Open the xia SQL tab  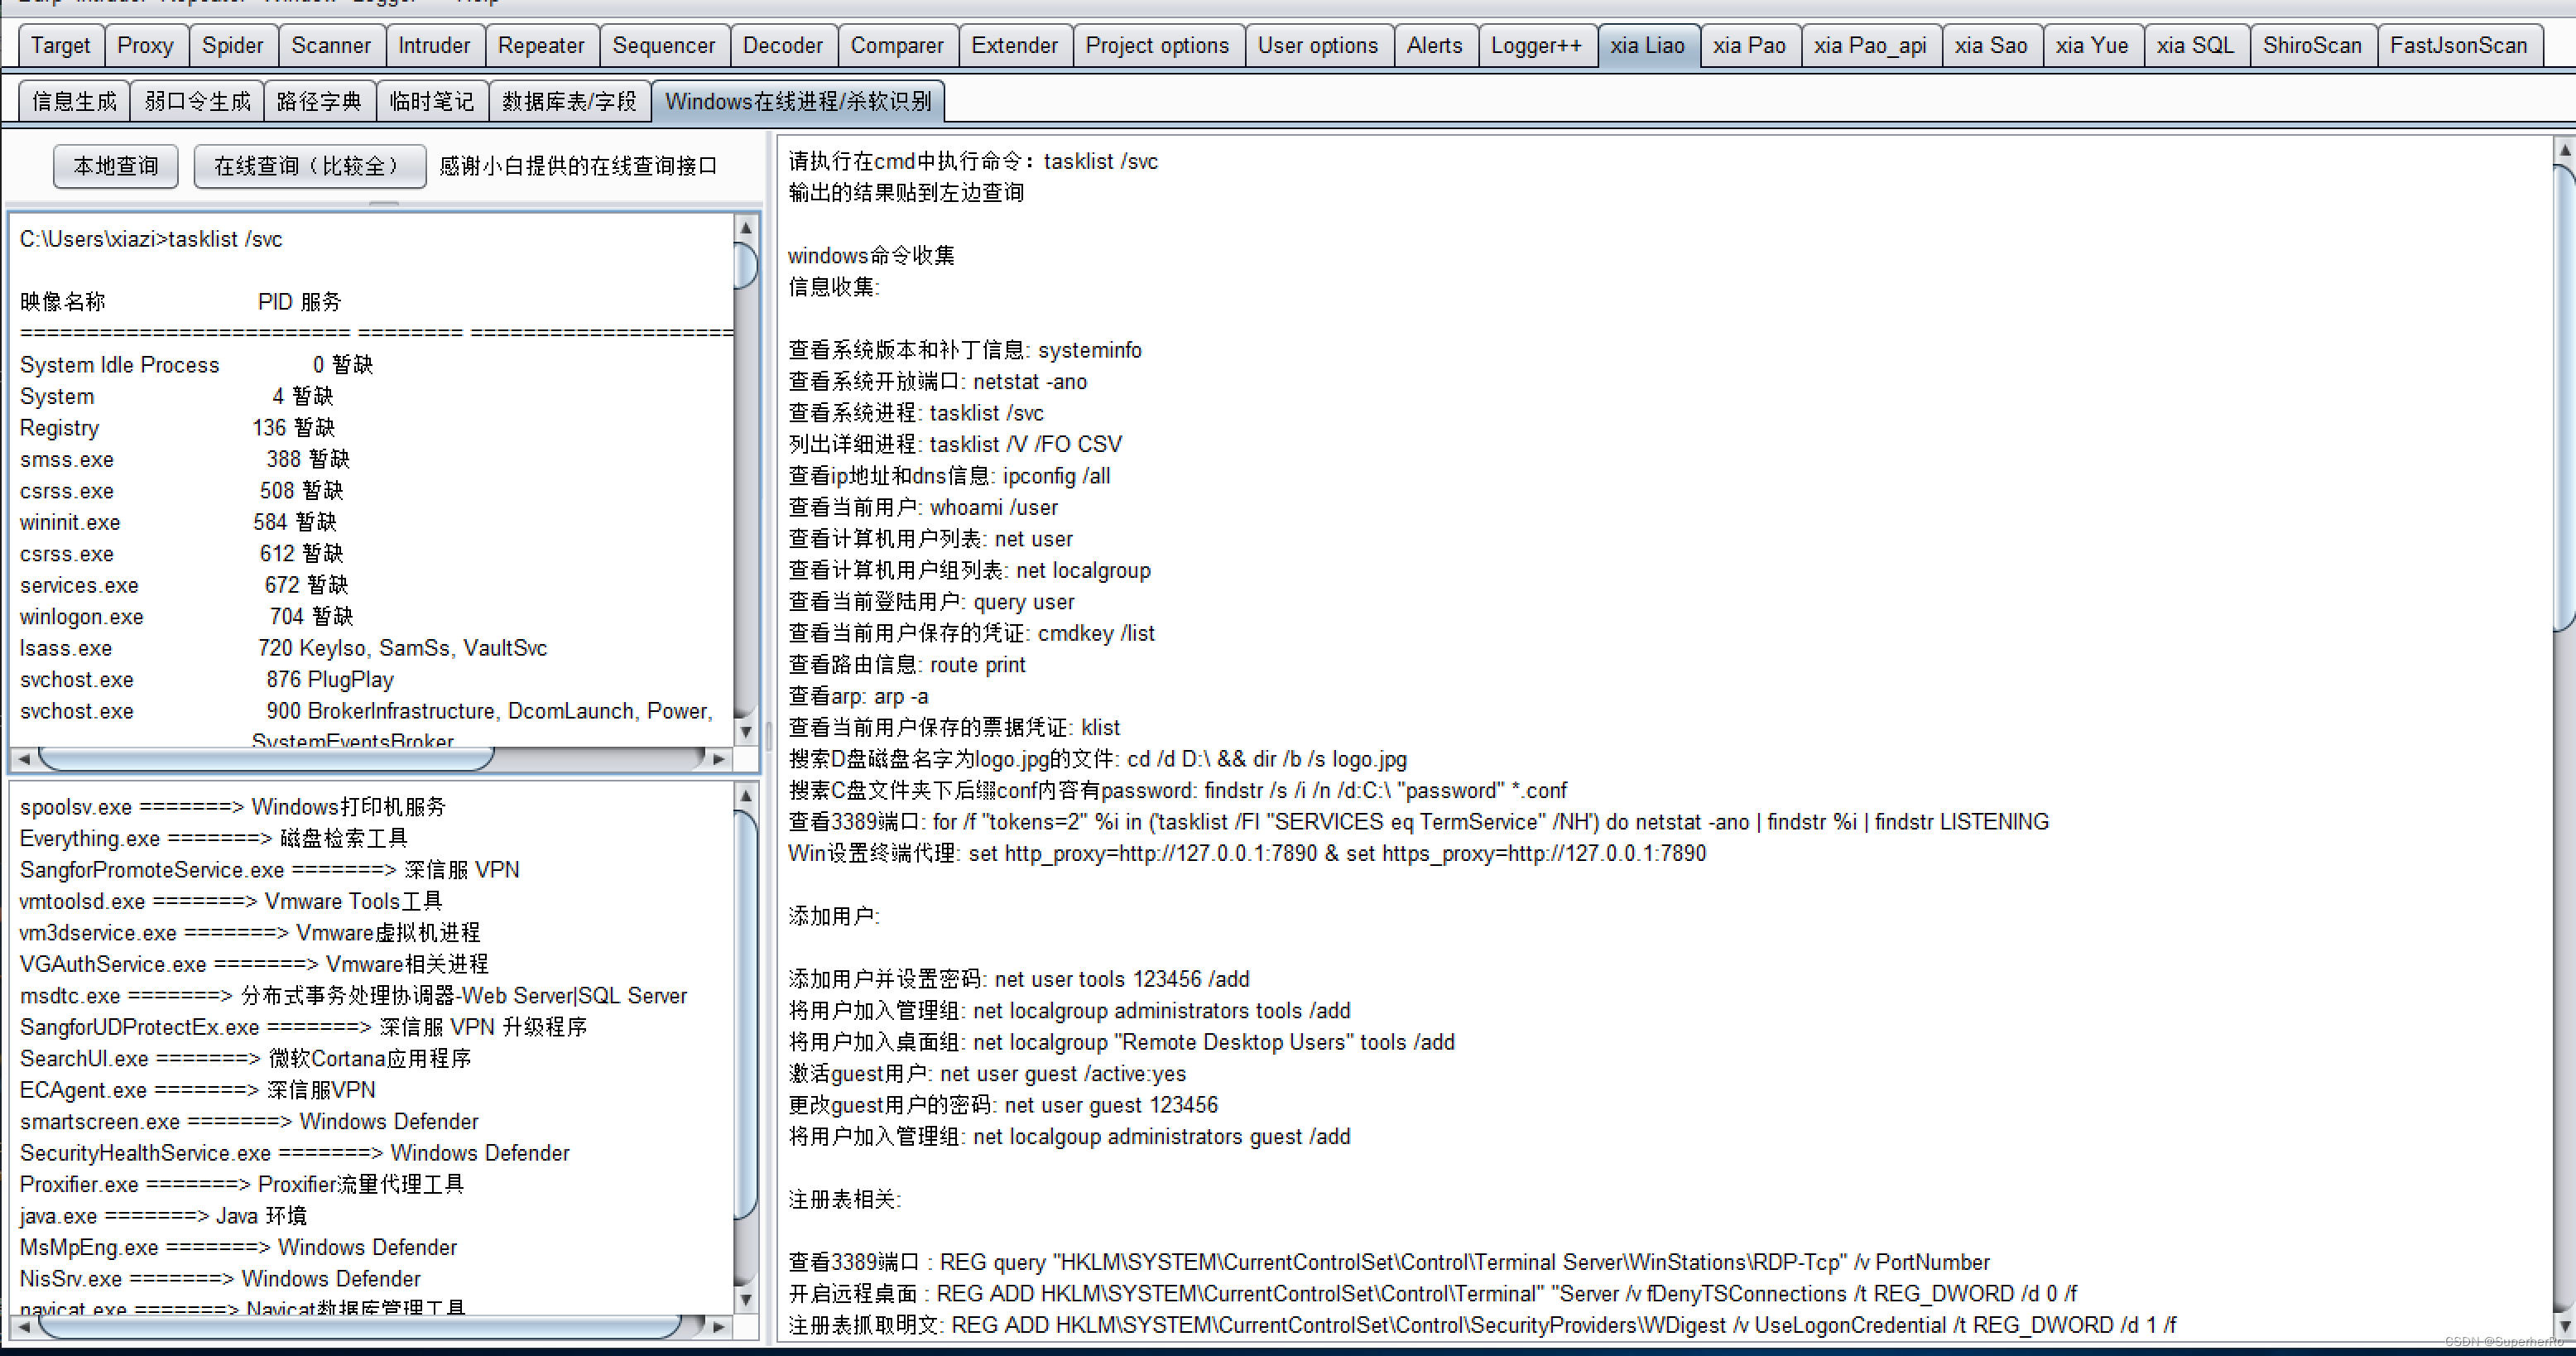(x=2194, y=46)
